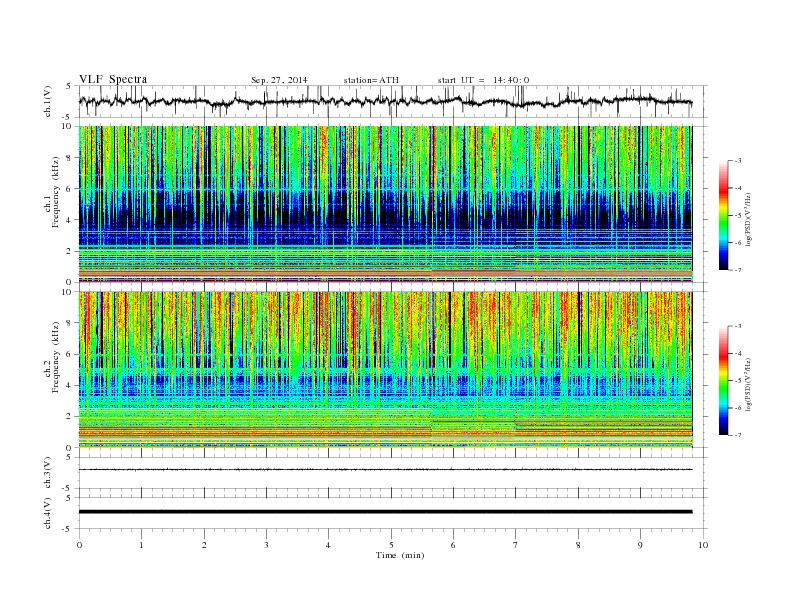Click the time axis end label "10"
This screenshot has height=612, width=792.
point(703,545)
